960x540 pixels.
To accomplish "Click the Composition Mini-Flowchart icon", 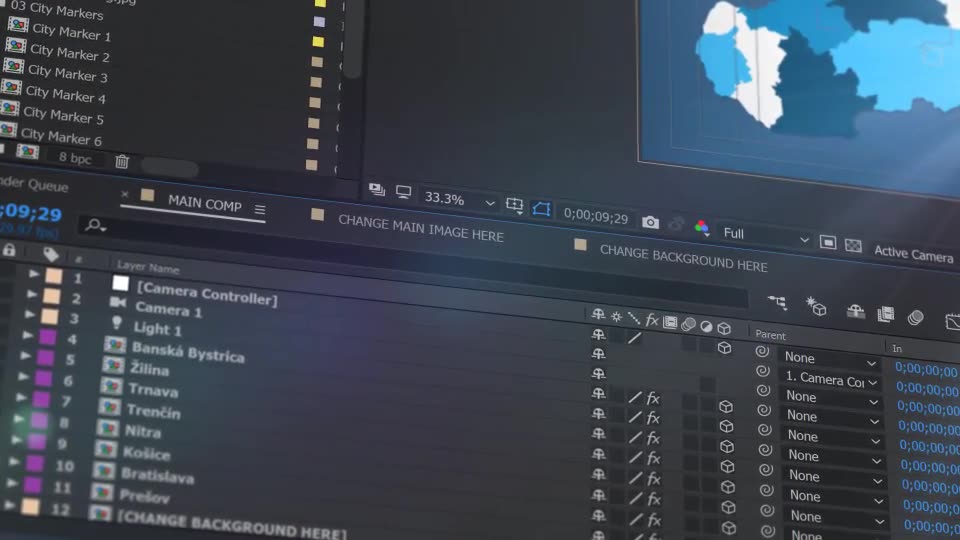I will click(x=777, y=302).
